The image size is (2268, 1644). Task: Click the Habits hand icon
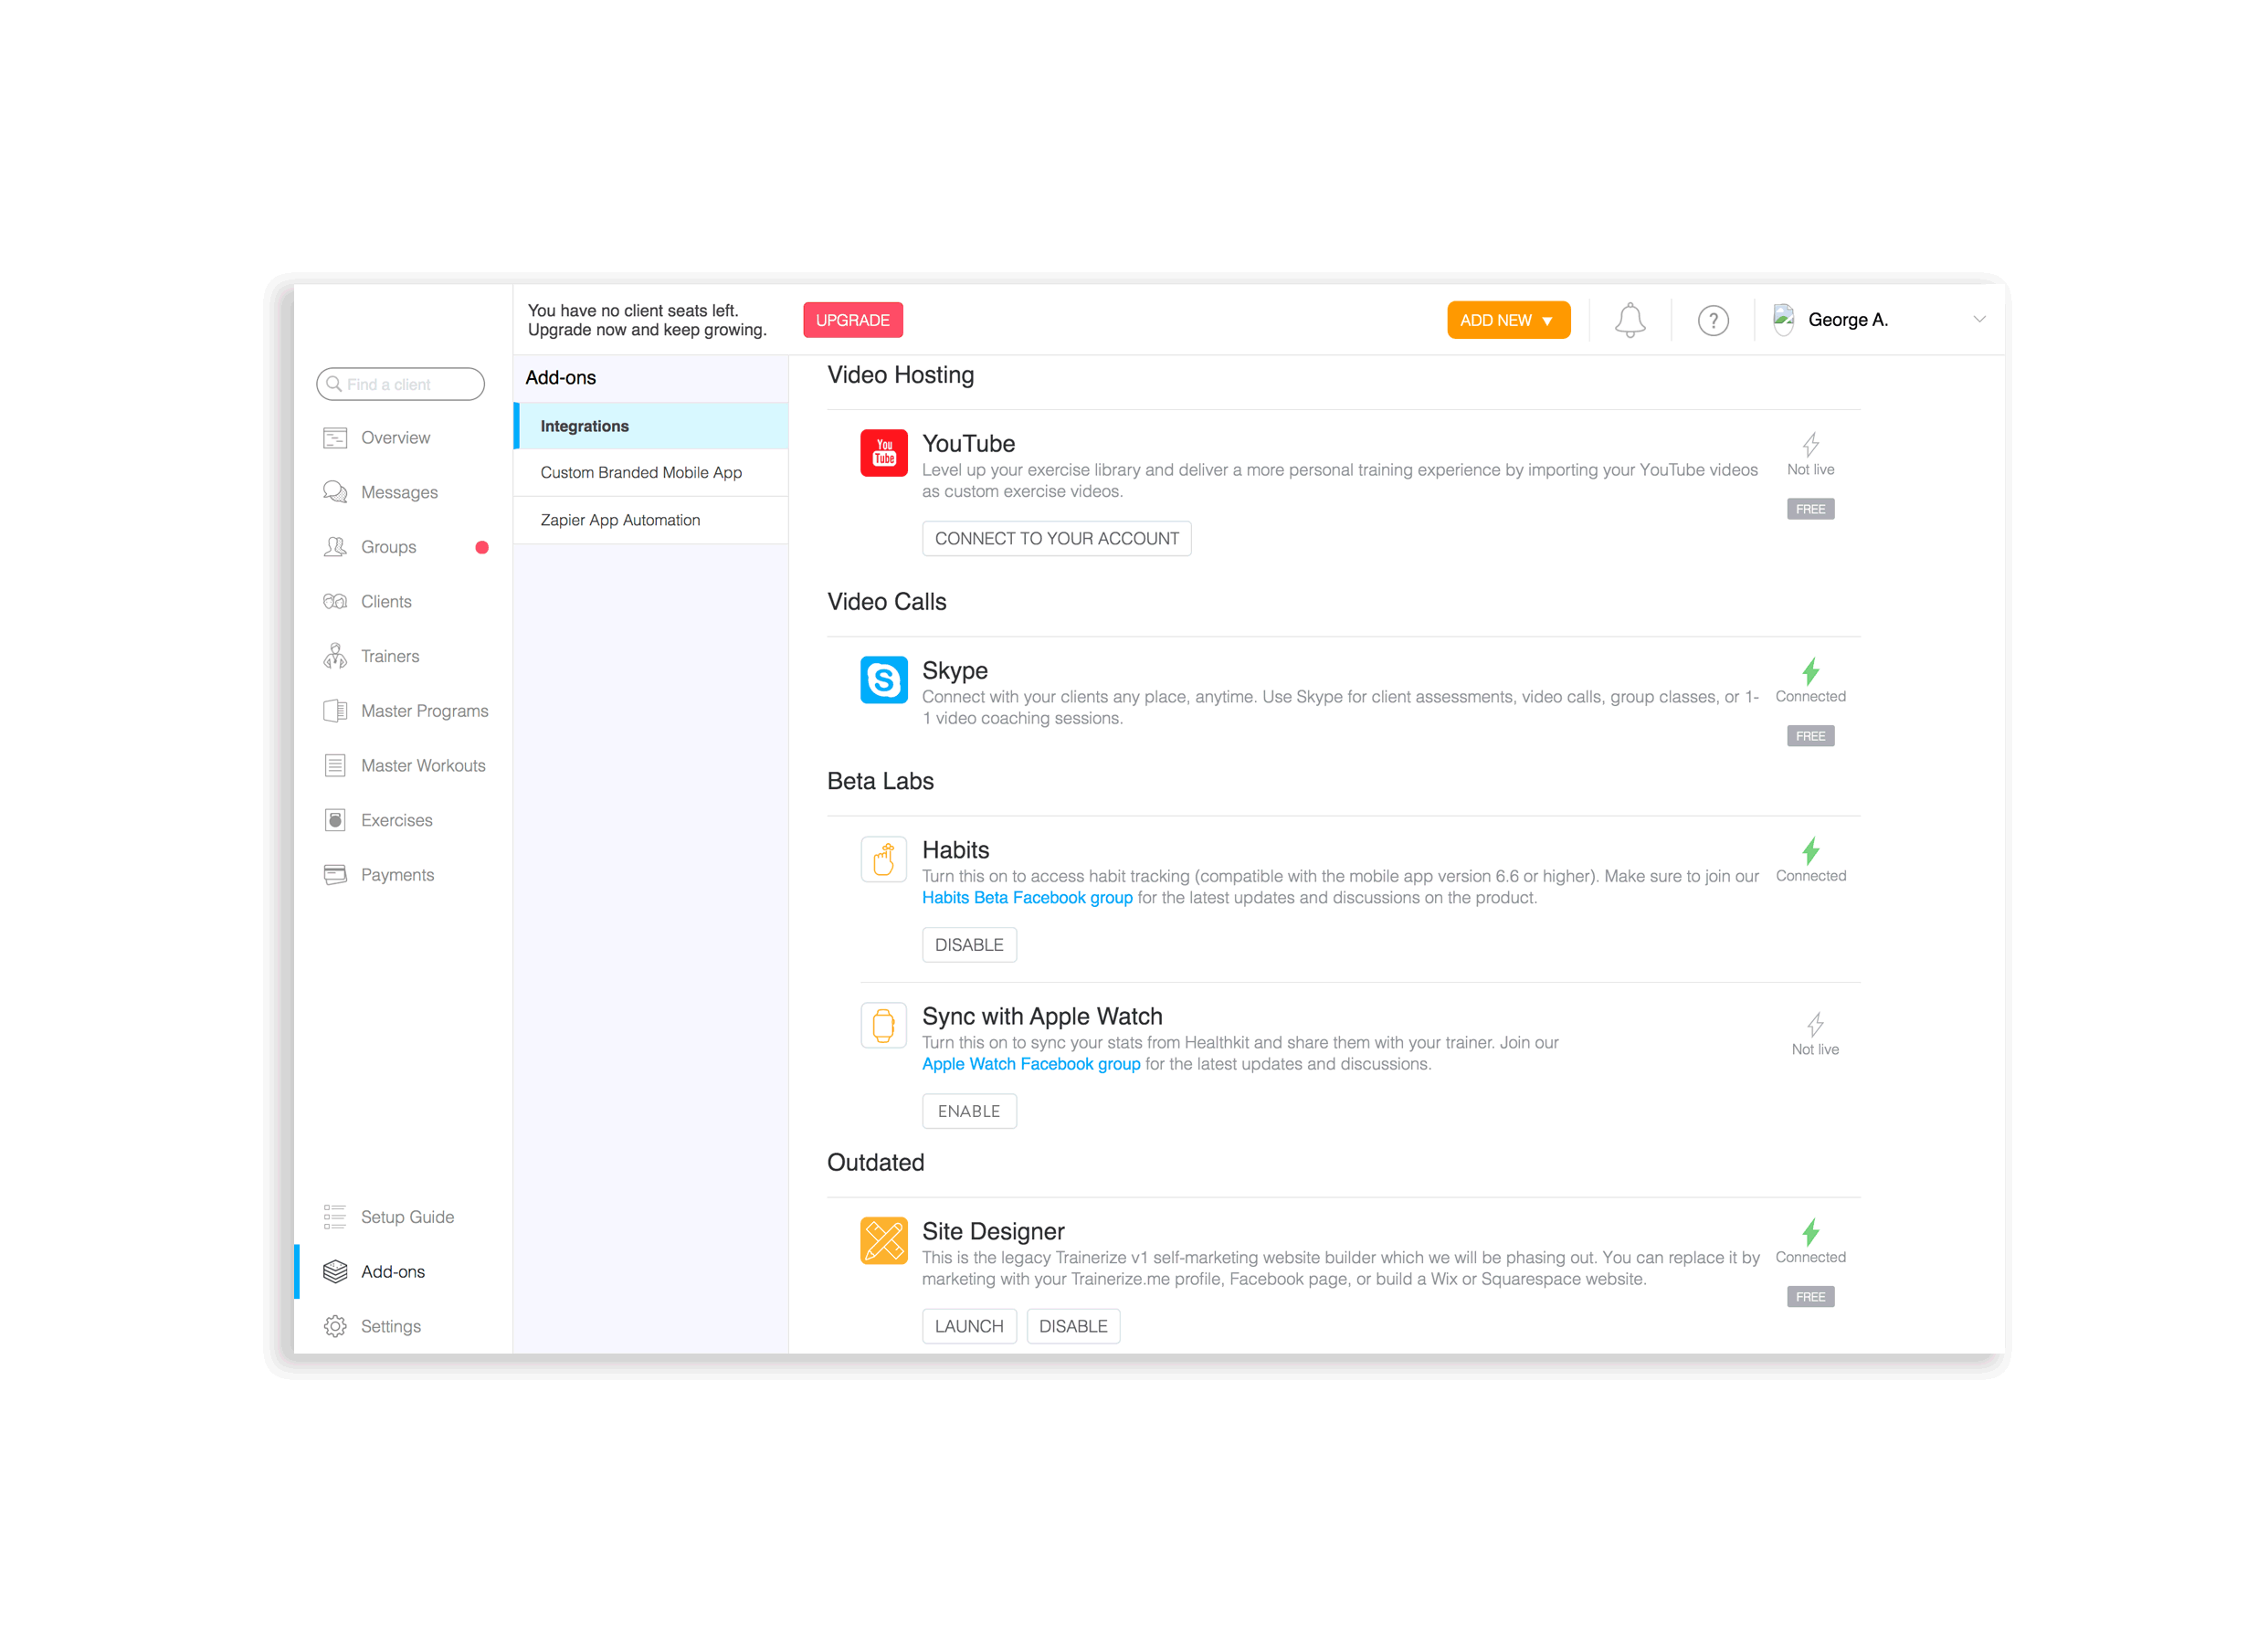coord(884,859)
